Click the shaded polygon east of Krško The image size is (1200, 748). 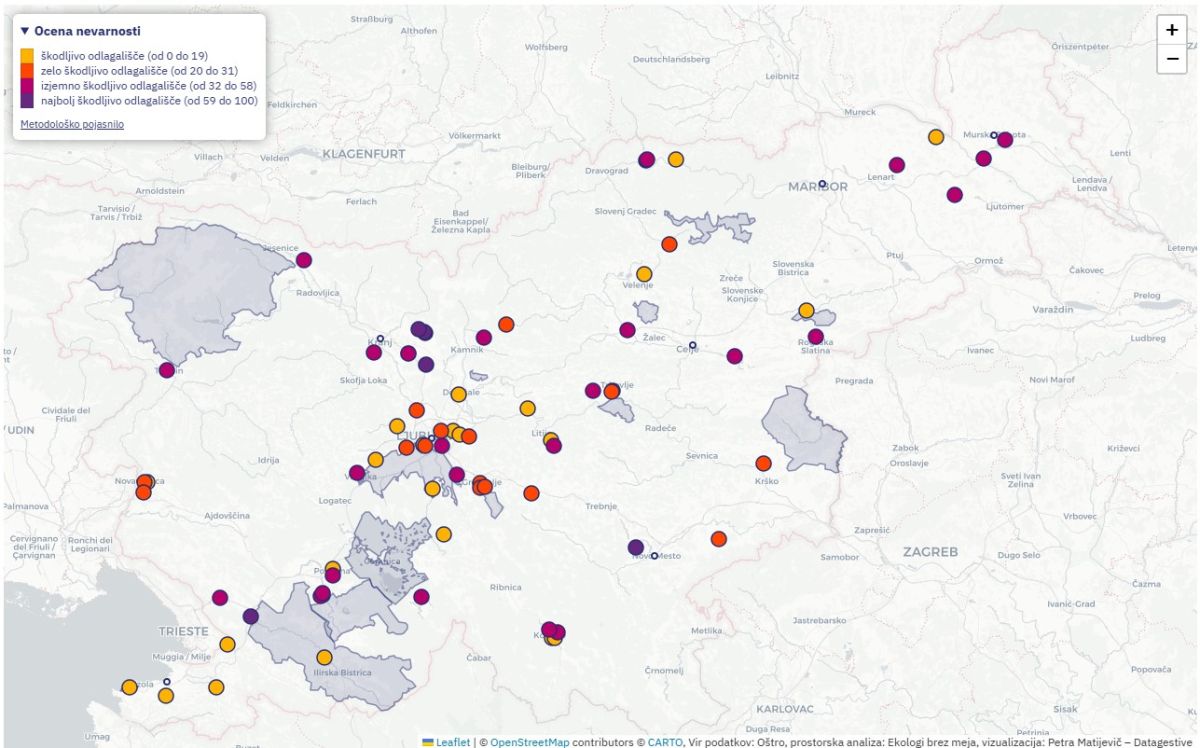805,430
